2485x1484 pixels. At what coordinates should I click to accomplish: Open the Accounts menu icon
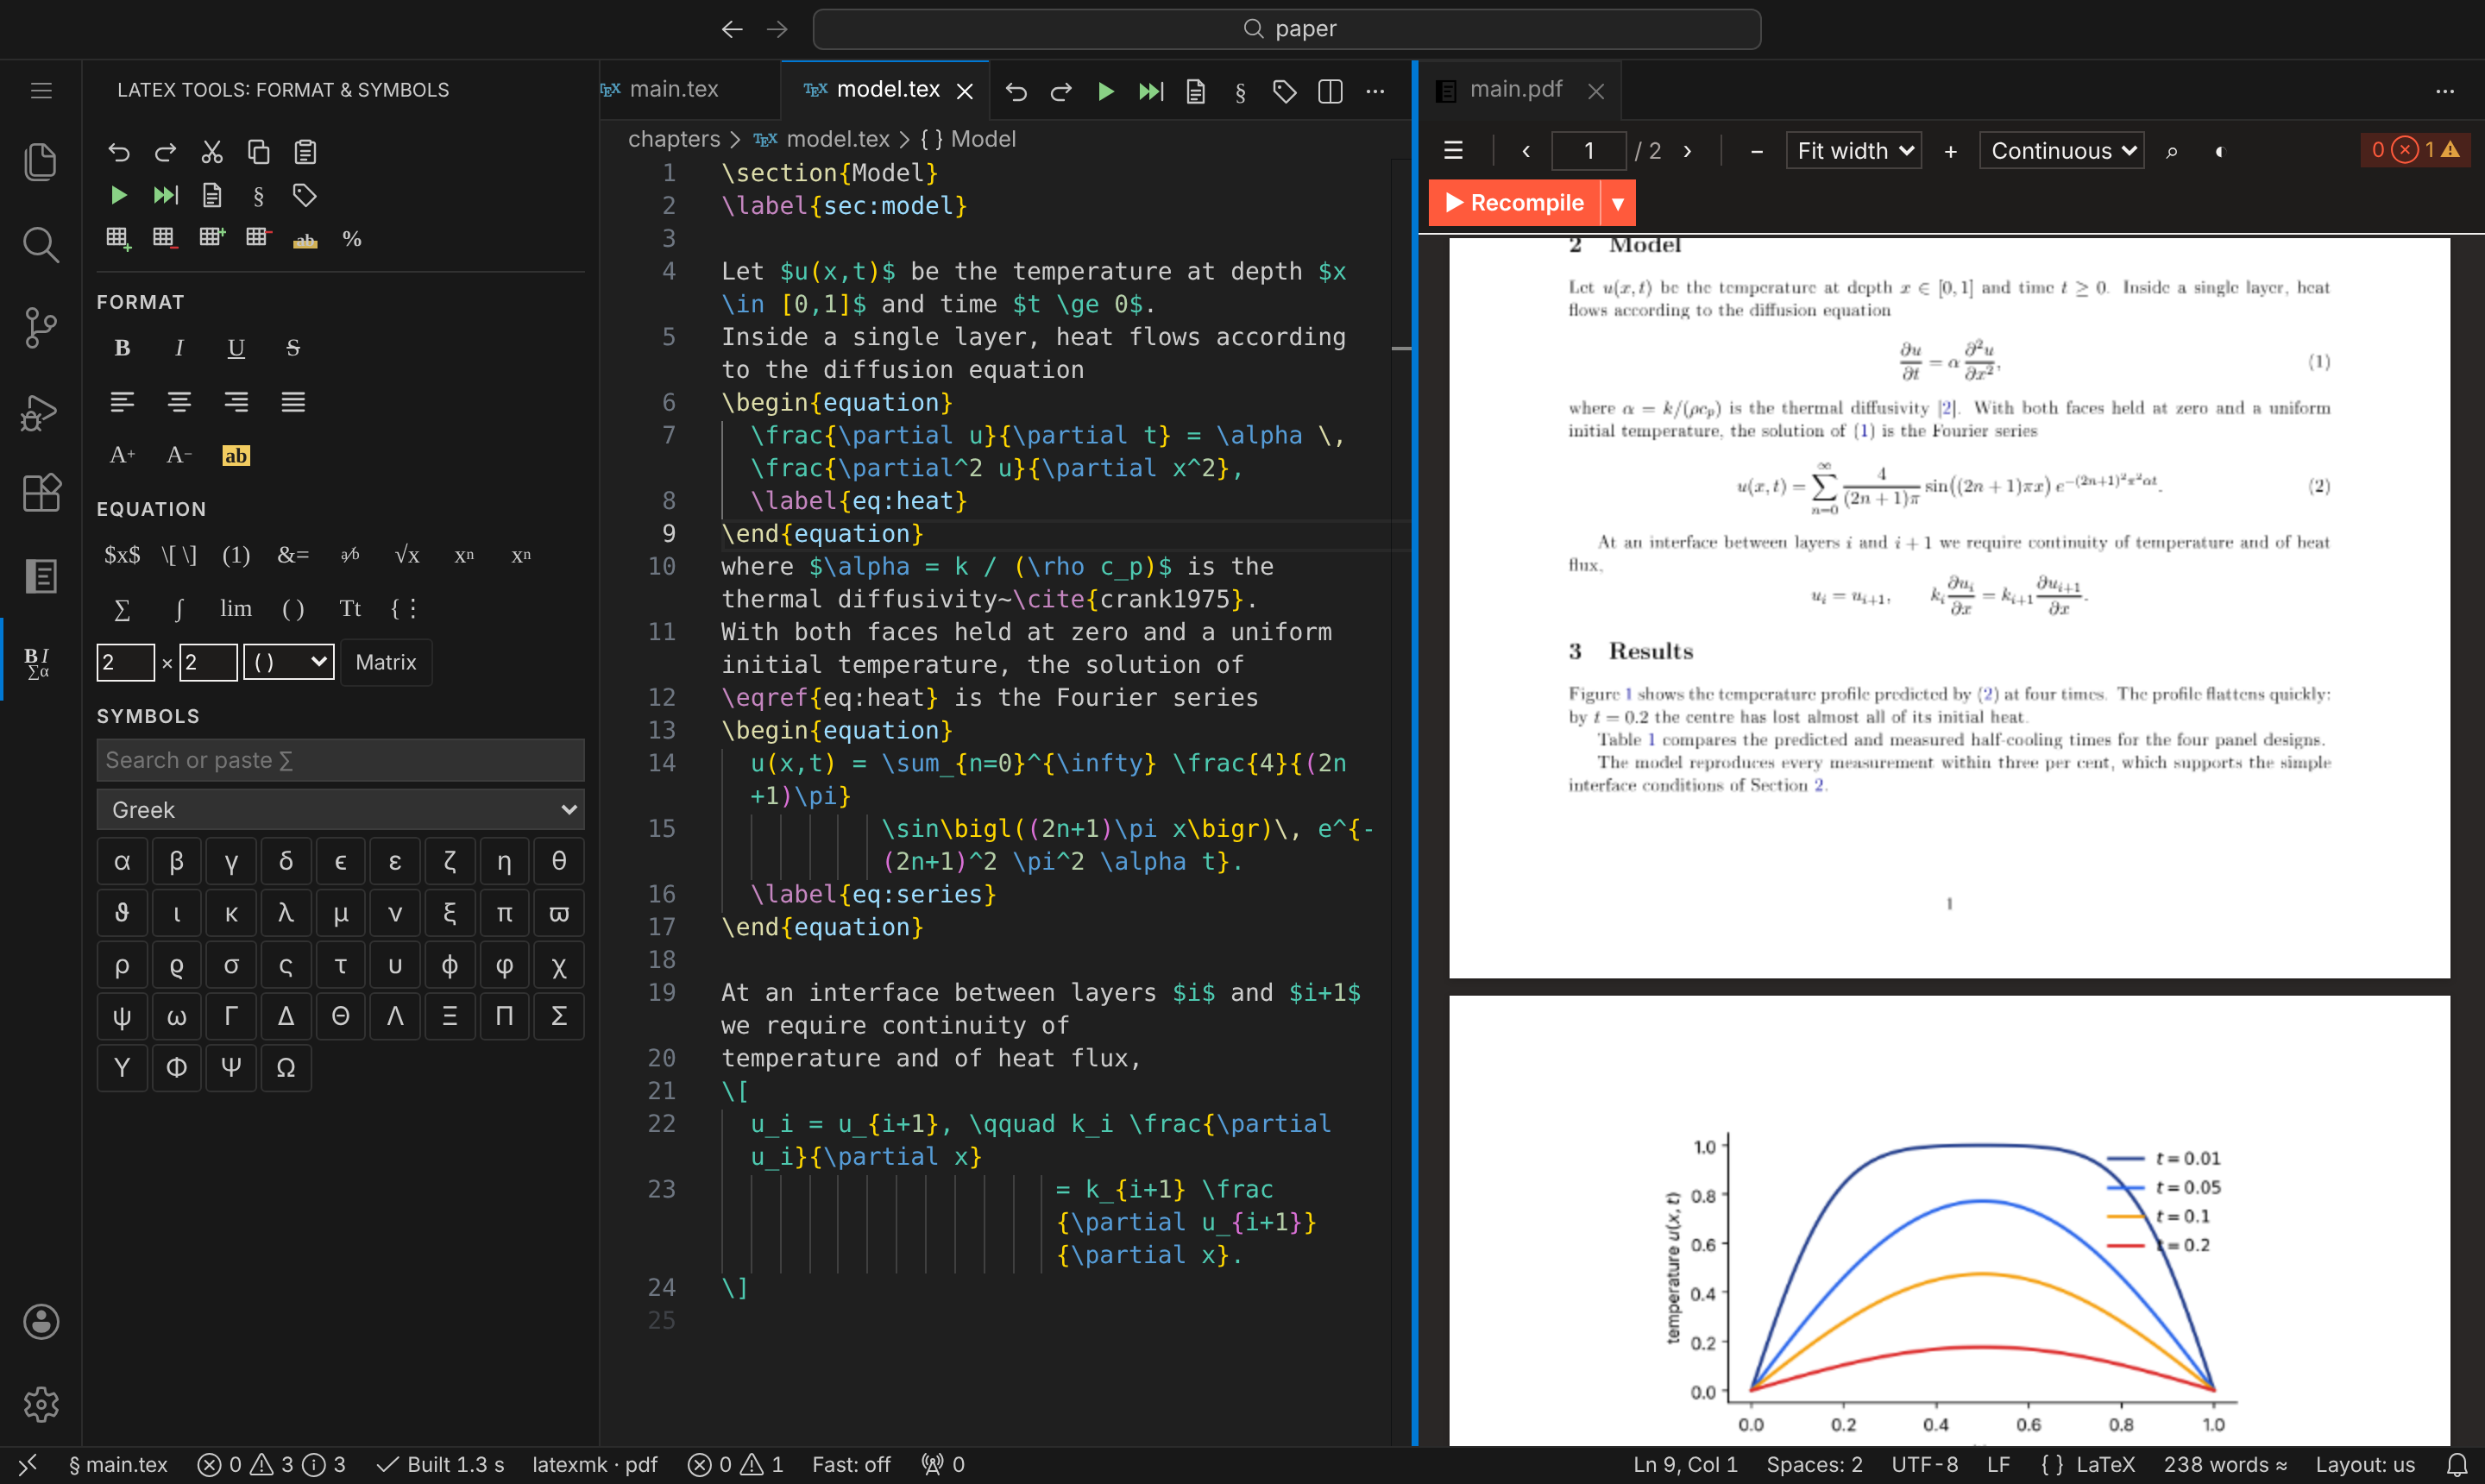click(40, 1321)
